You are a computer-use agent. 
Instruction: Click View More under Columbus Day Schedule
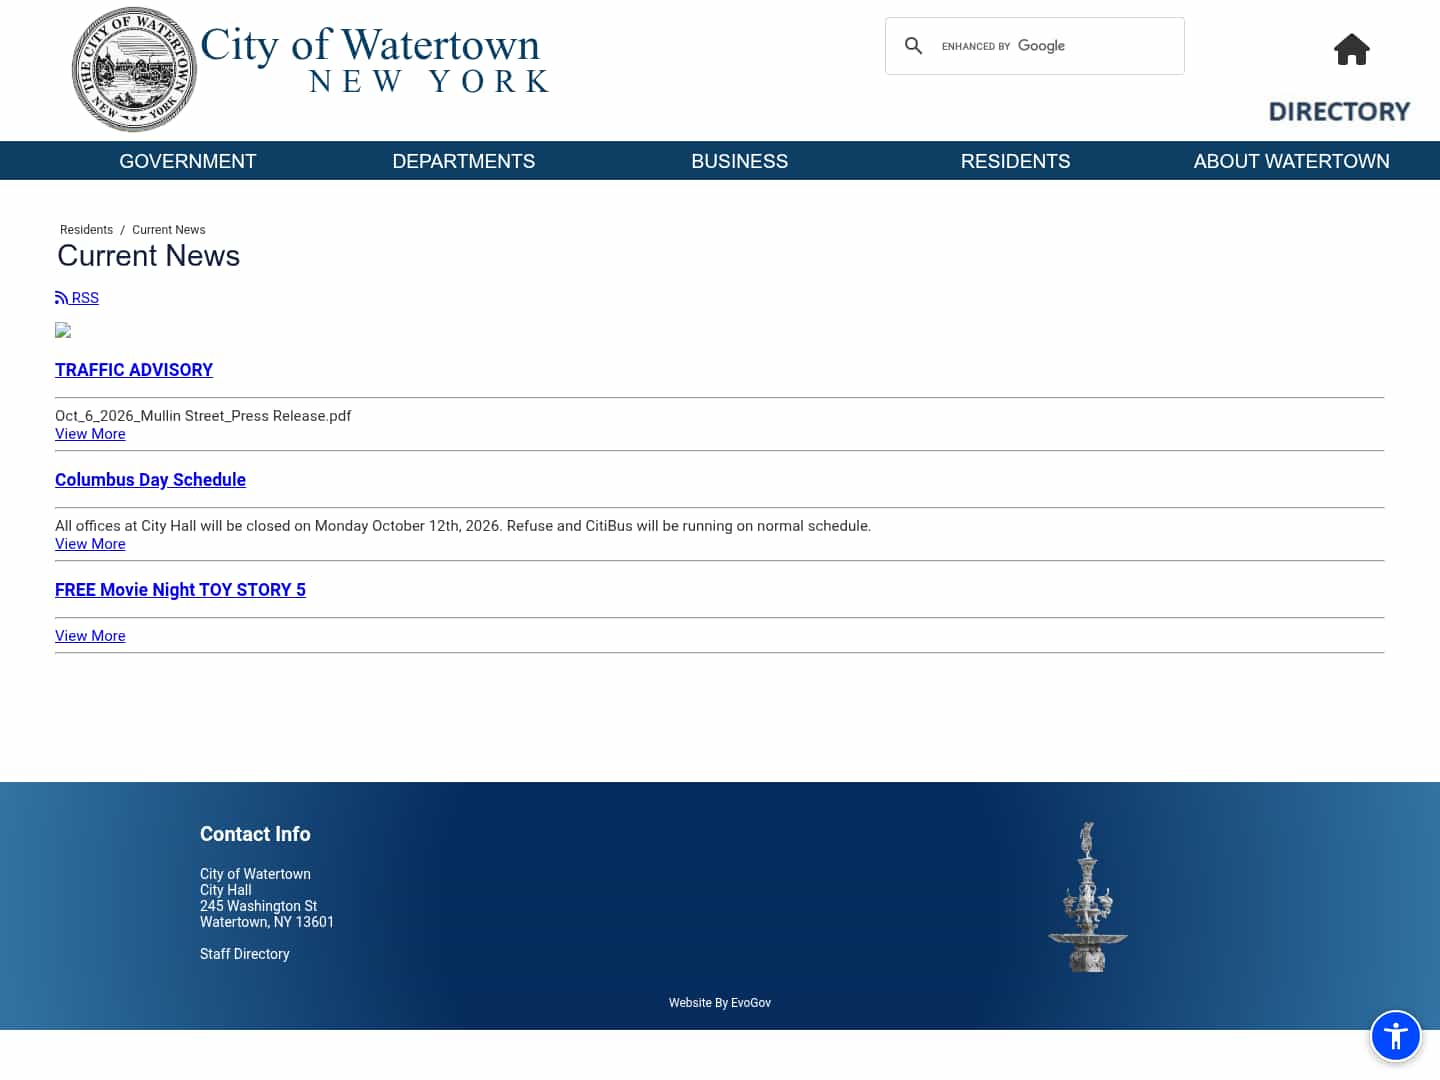[x=90, y=544]
